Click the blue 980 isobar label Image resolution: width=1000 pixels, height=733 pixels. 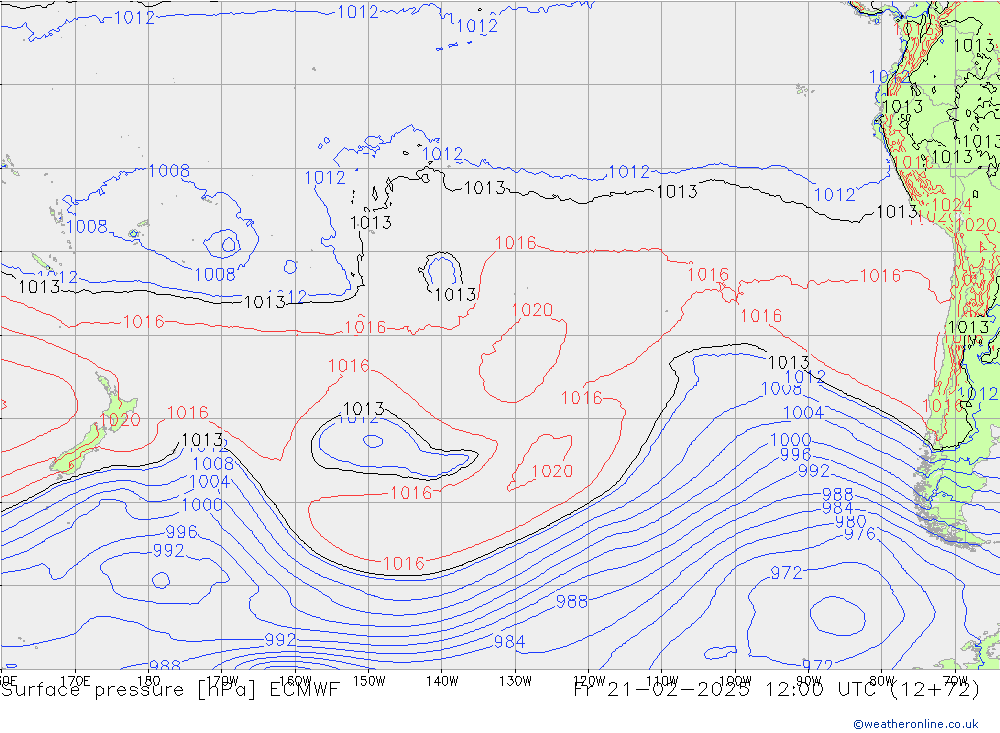coord(851,521)
